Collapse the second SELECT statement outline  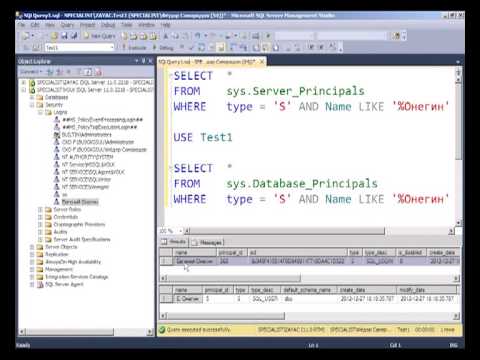pos(171,168)
